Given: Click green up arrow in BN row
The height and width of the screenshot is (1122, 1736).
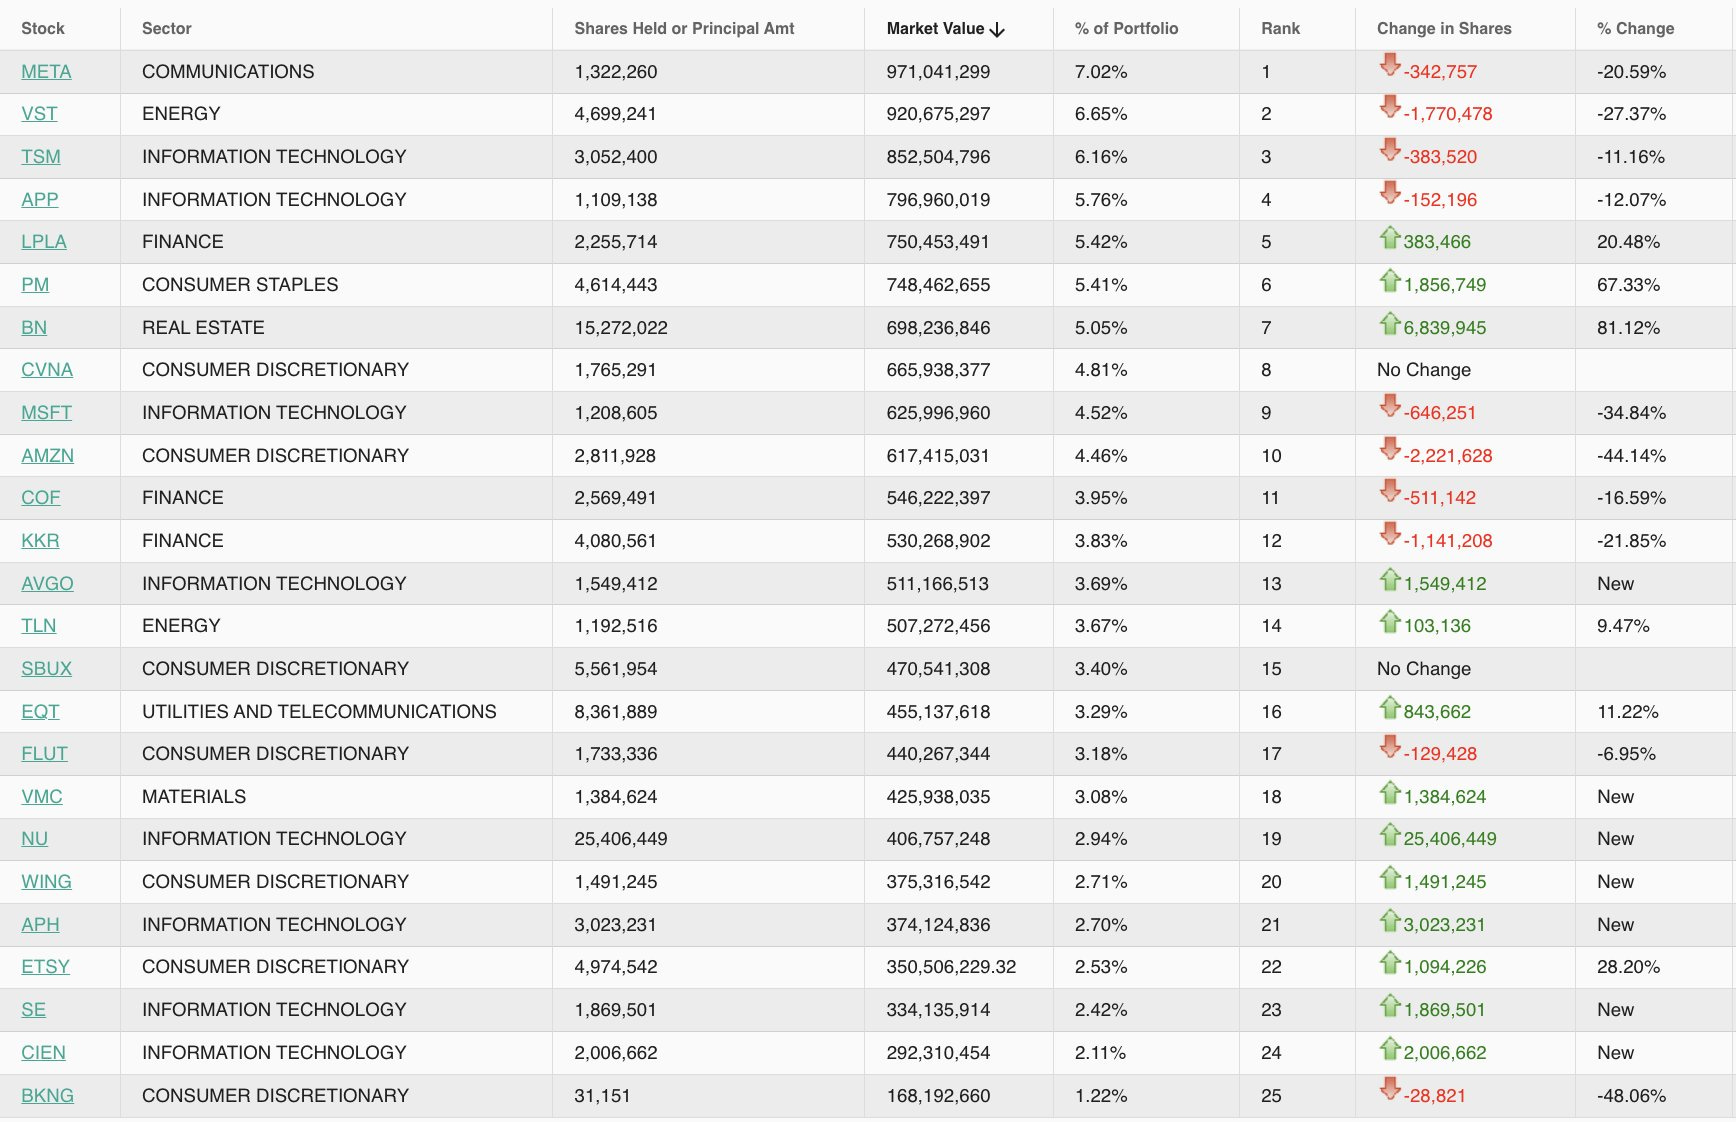Looking at the screenshot, I should [1390, 323].
